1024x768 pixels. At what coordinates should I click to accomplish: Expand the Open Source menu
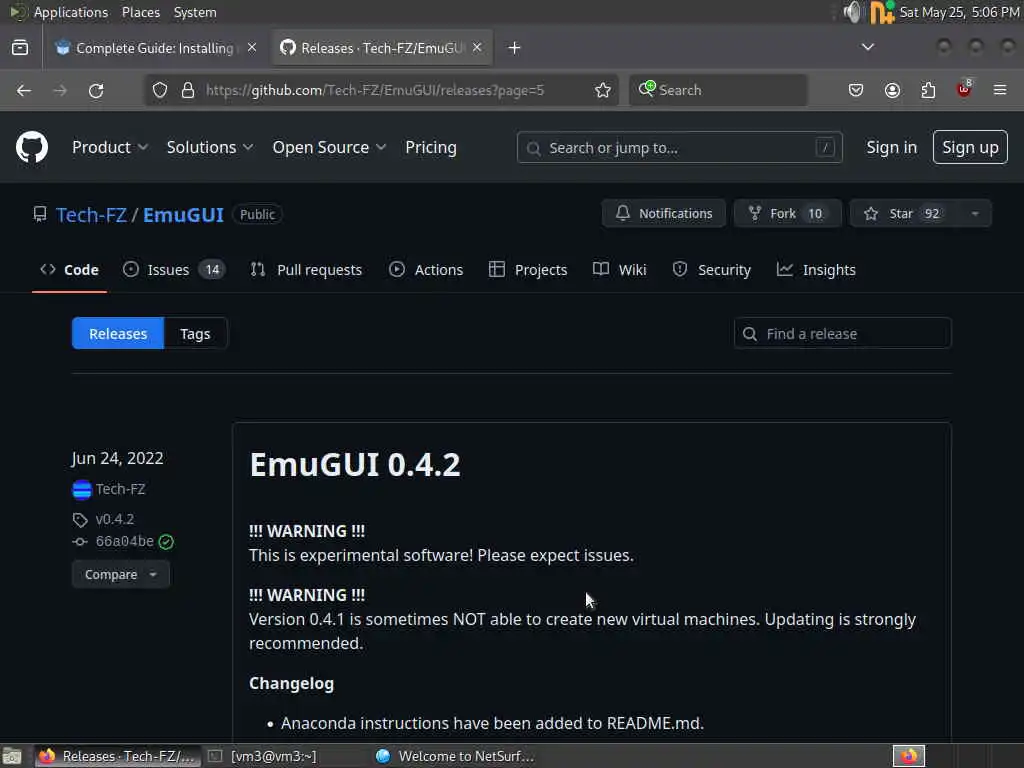click(x=329, y=148)
